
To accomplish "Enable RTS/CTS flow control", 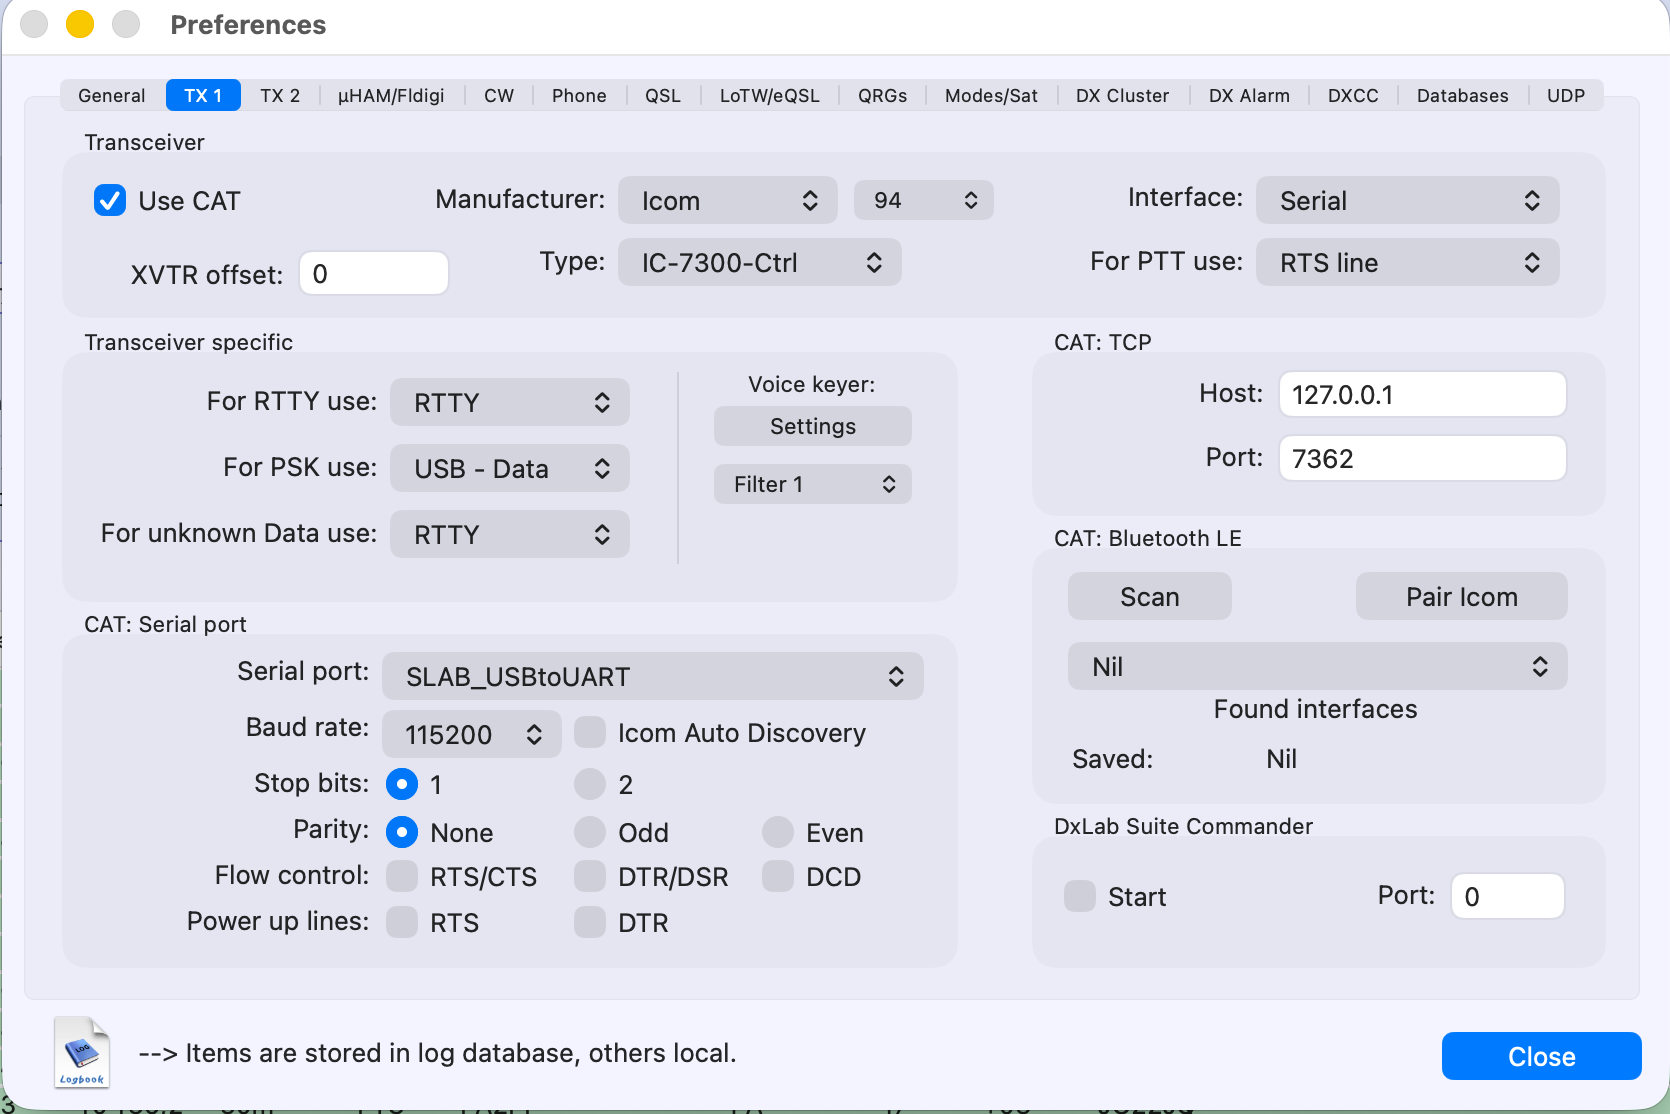I will 402,876.
